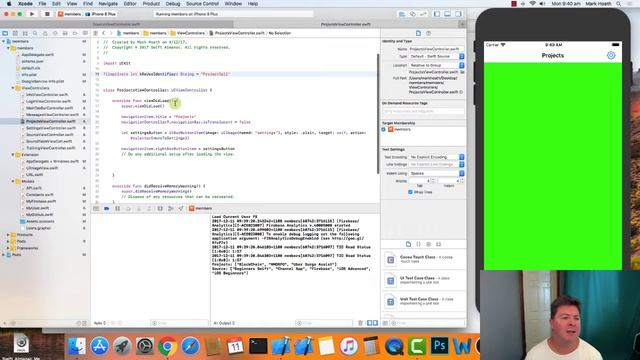Image resolution: width=640 pixels, height=360 pixels.
Task: Open the Quick Help inspector tab
Action: click(x=429, y=33)
